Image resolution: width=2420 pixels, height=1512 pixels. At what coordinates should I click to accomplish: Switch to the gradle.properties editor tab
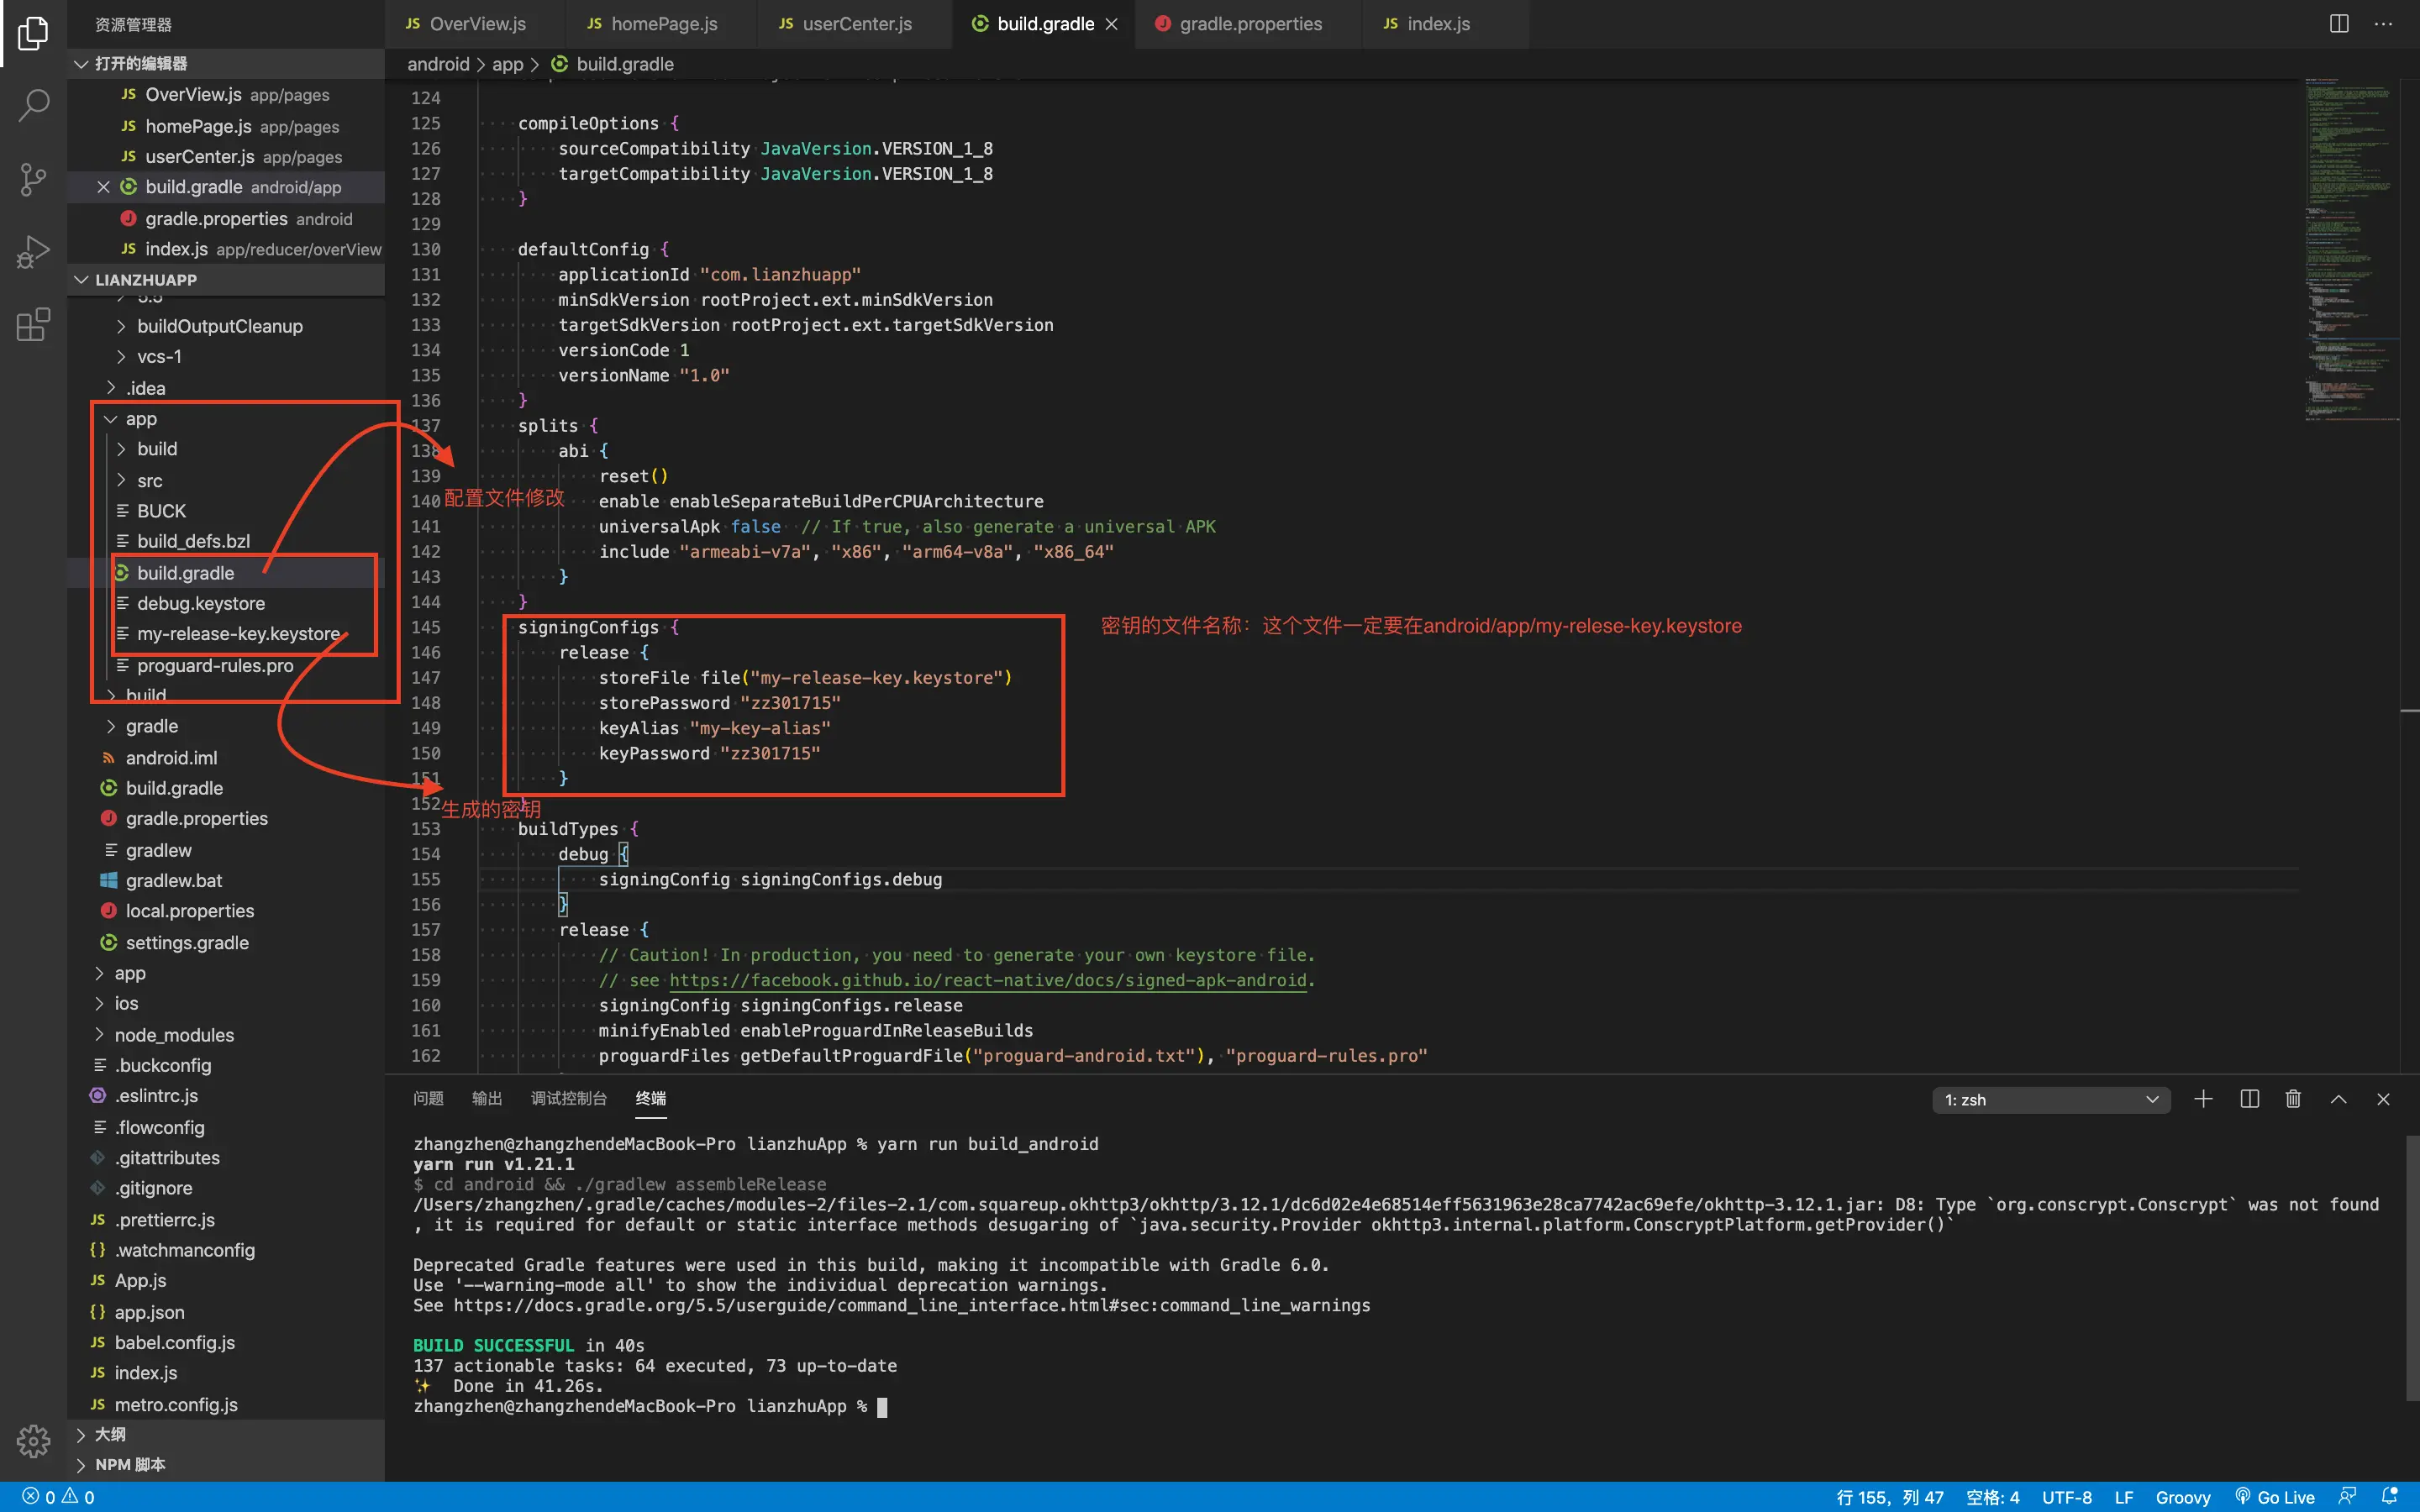pyautogui.click(x=1249, y=24)
